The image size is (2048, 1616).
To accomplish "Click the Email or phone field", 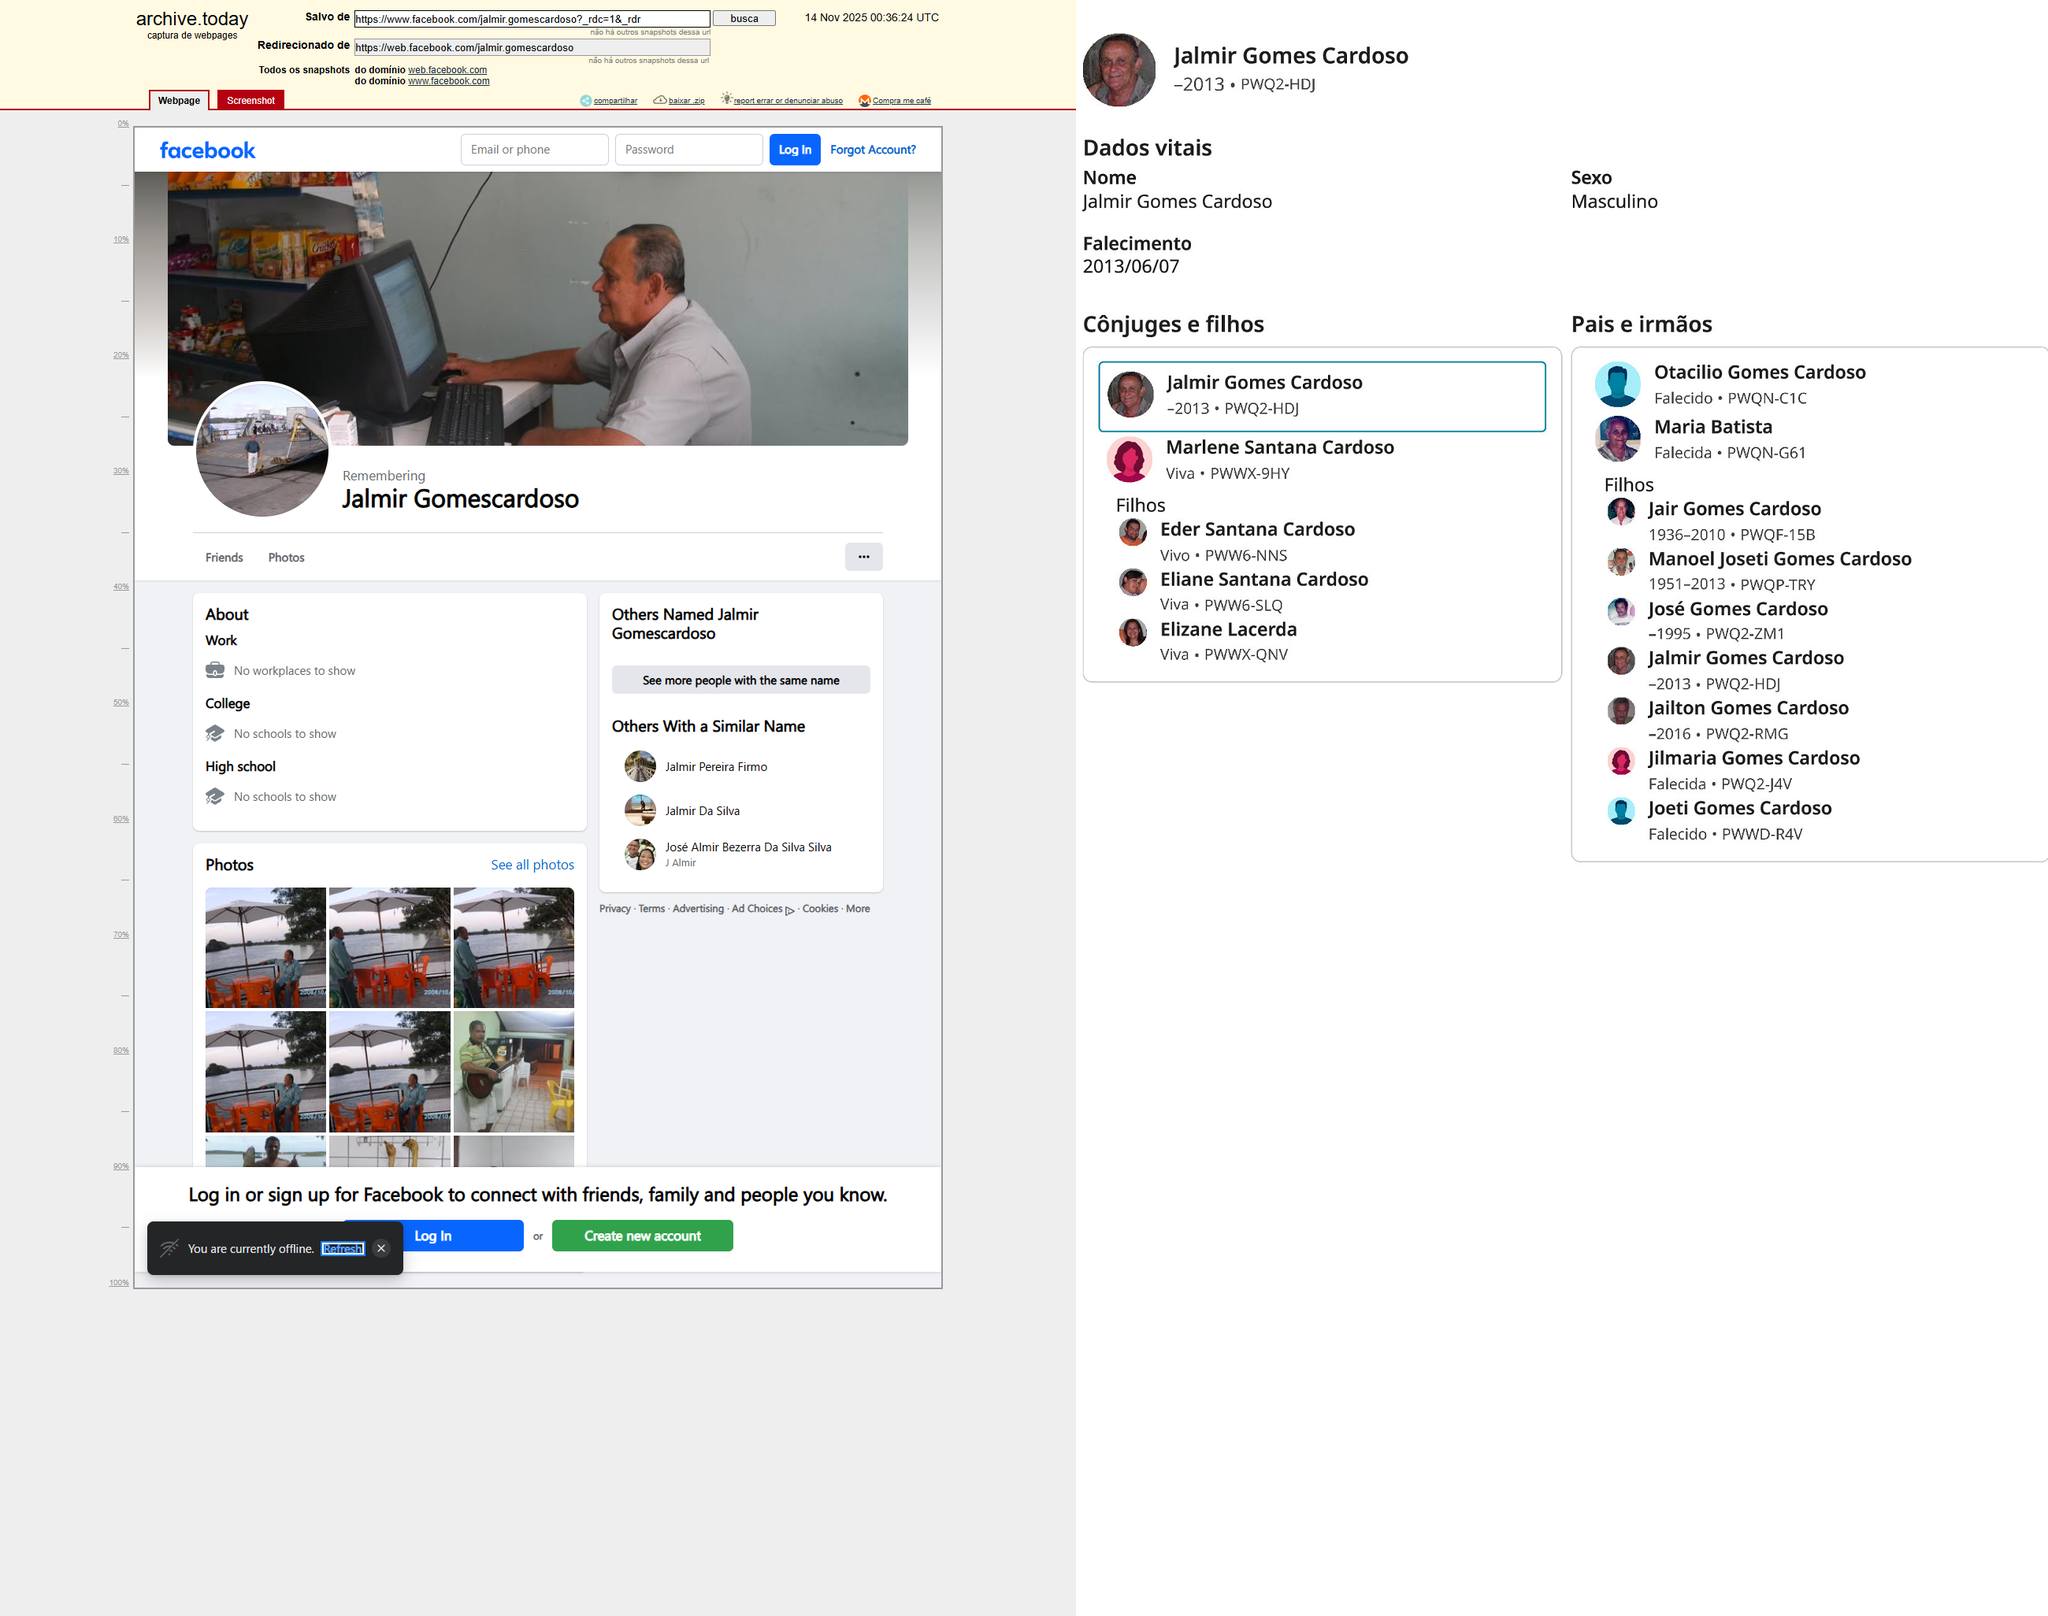I will pyautogui.click(x=534, y=150).
